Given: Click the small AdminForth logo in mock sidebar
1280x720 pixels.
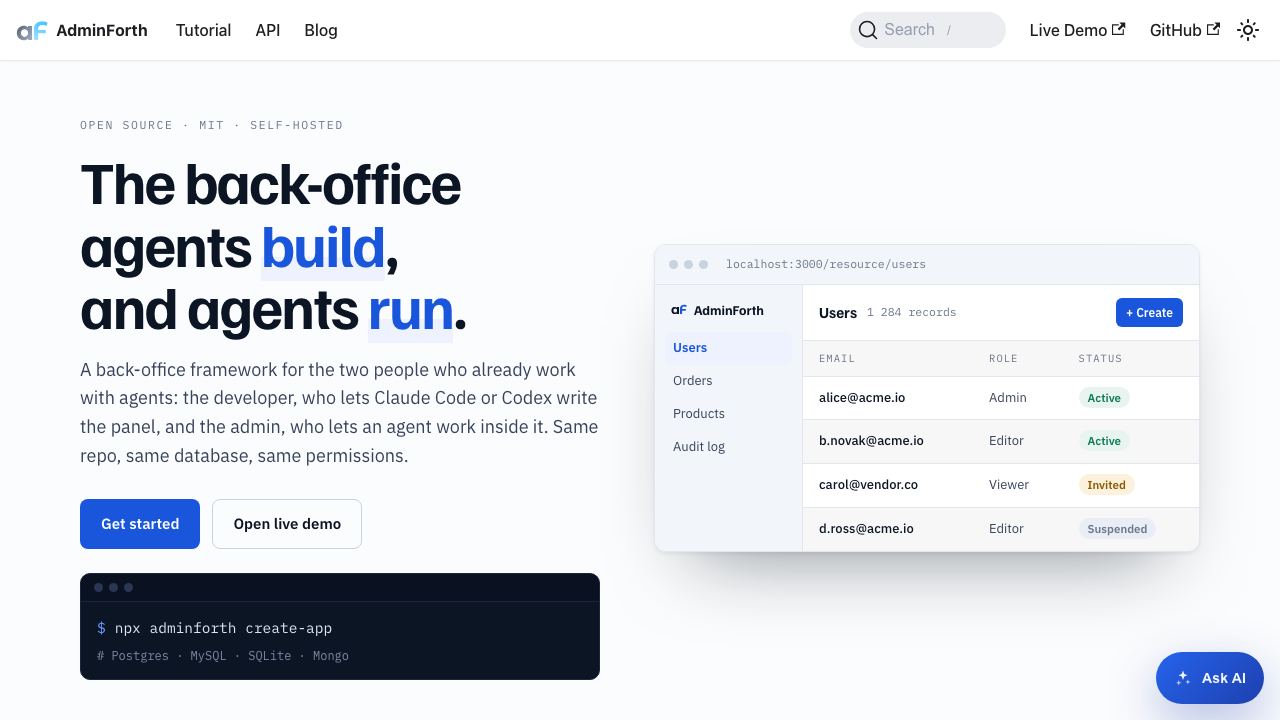Looking at the screenshot, I should pyautogui.click(x=679, y=310).
